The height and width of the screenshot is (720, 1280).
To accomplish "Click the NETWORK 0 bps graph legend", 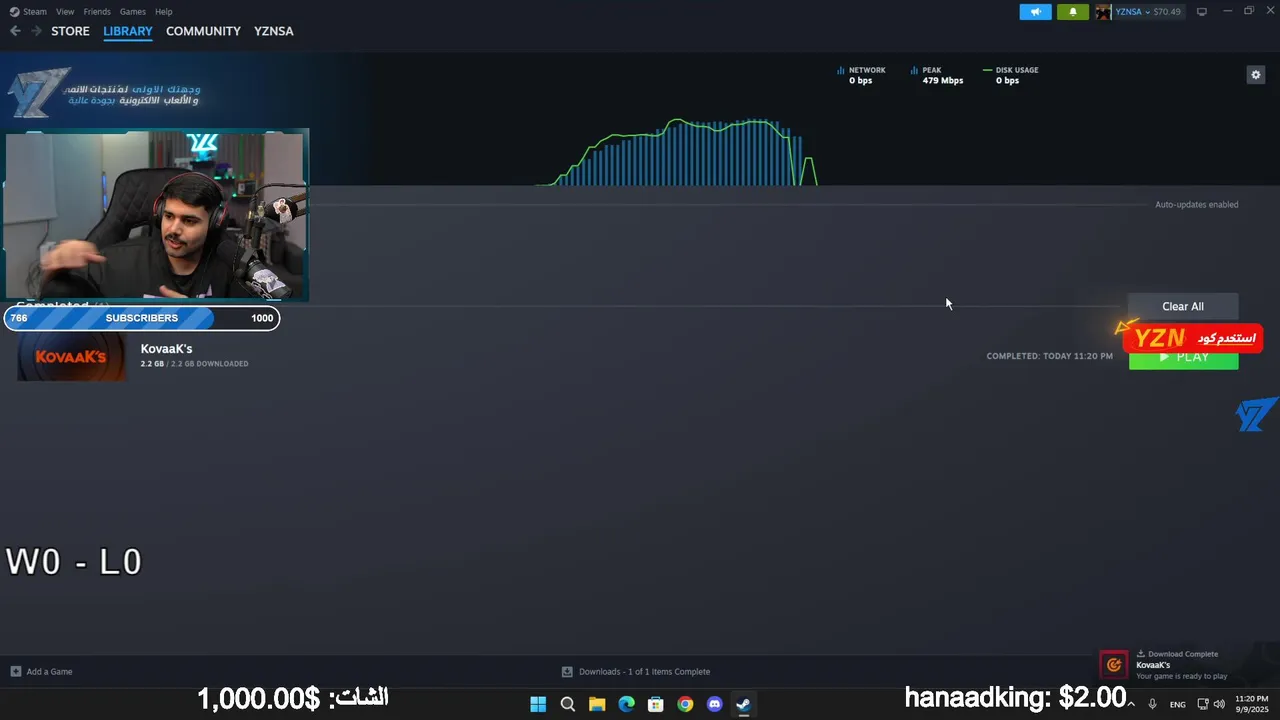I will (x=861, y=75).
